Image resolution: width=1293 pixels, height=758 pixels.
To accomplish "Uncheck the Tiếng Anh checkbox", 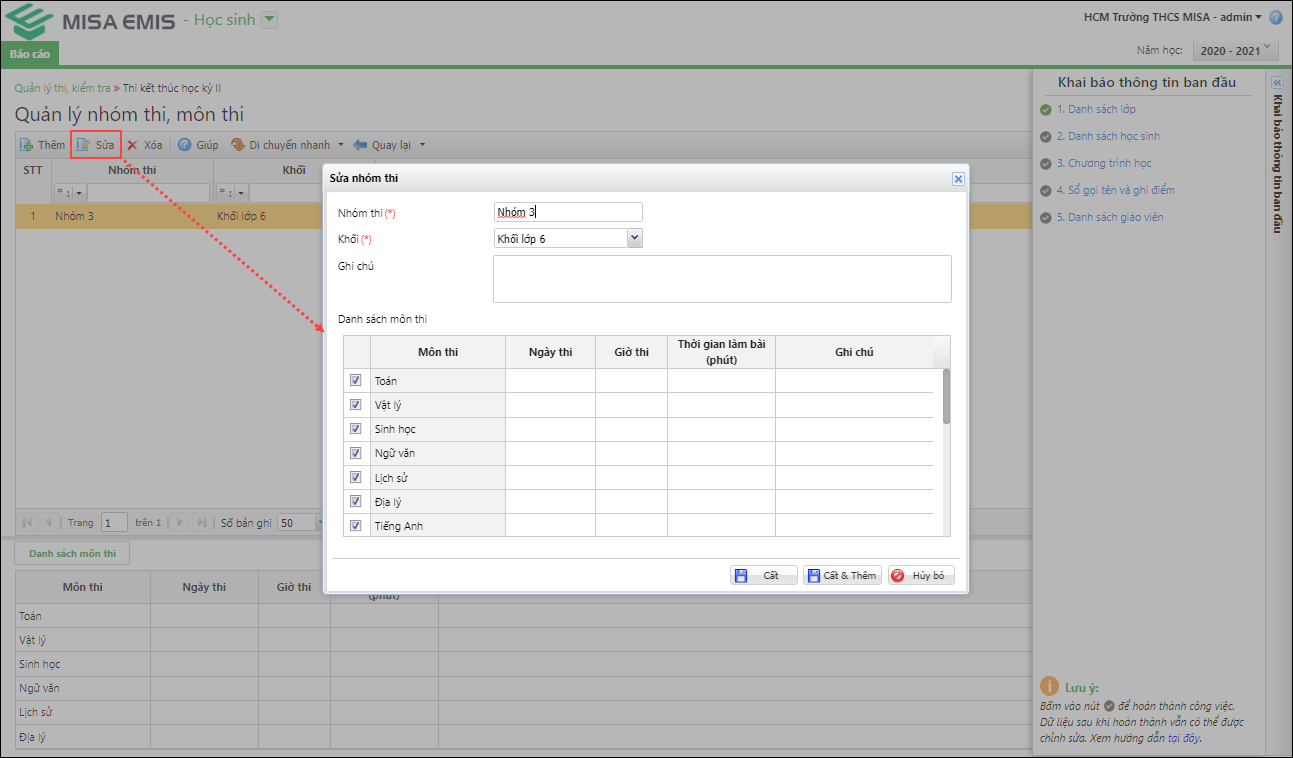I will (355, 525).
